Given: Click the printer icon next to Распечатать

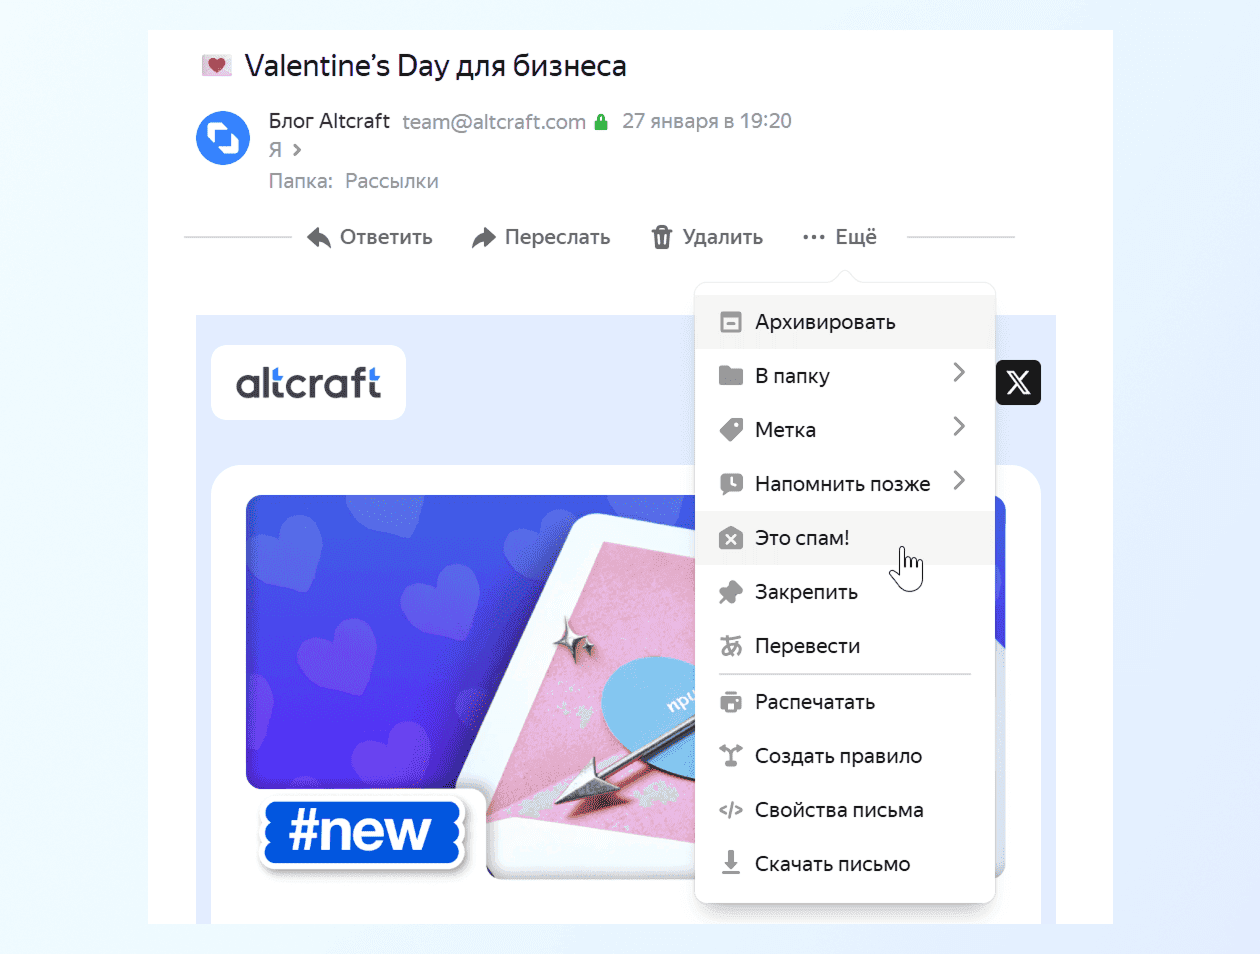Looking at the screenshot, I should click(731, 702).
